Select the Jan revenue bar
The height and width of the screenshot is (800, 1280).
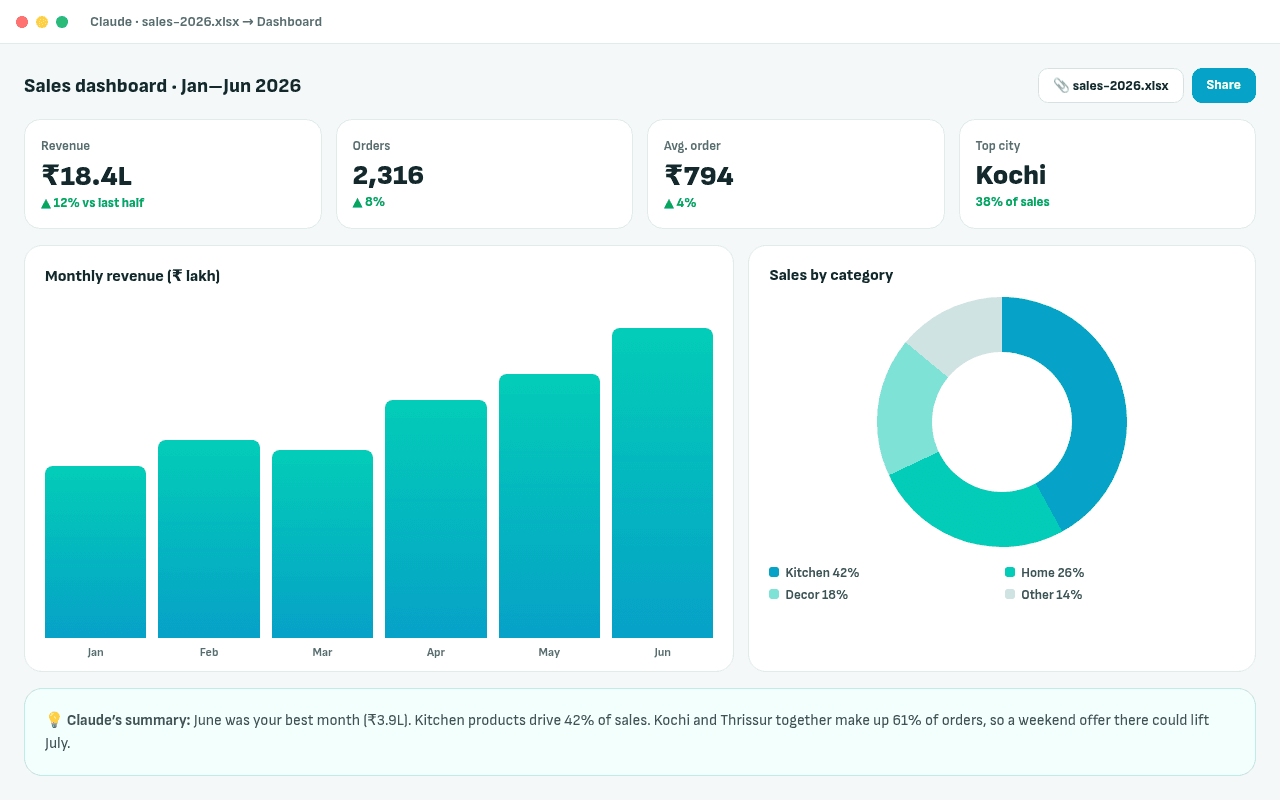pos(95,552)
